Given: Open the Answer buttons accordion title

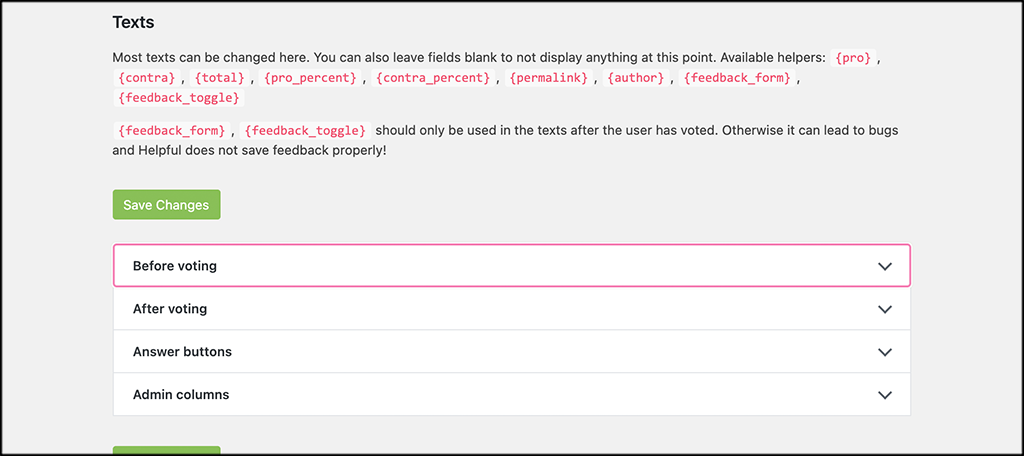Looking at the screenshot, I should 182,351.
